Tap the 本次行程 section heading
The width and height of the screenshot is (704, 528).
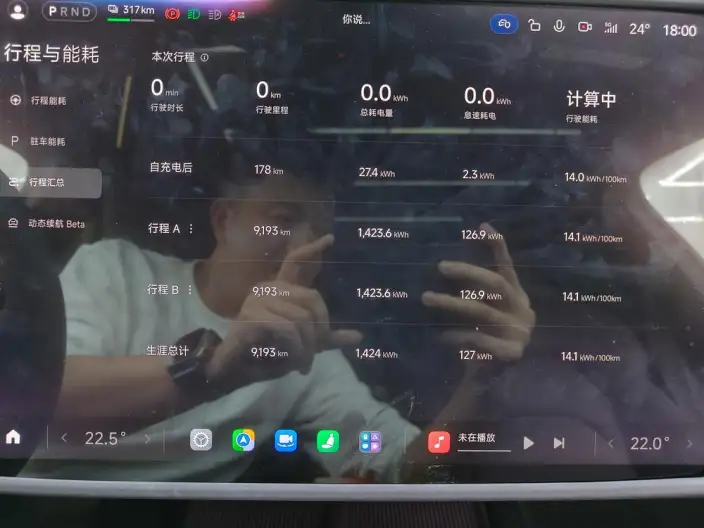pyautogui.click(x=173, y=57)
